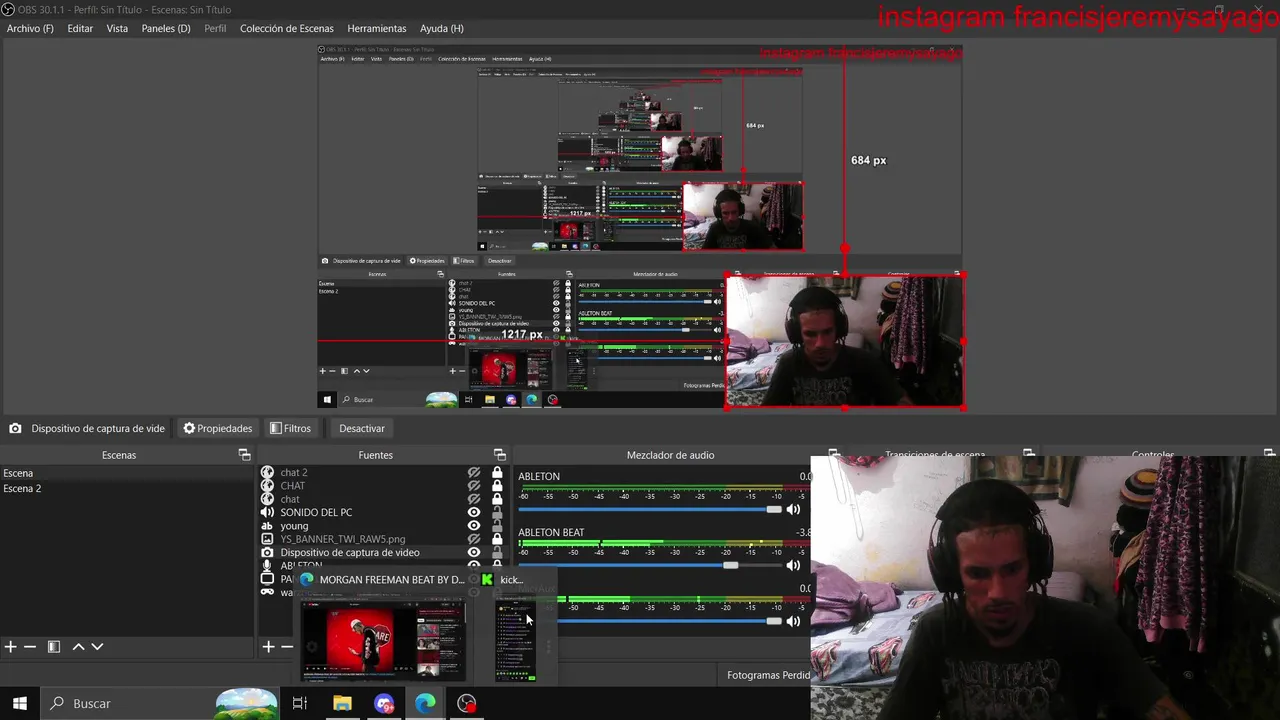Click the Propiedades button in source toolbar

[217, 428]
